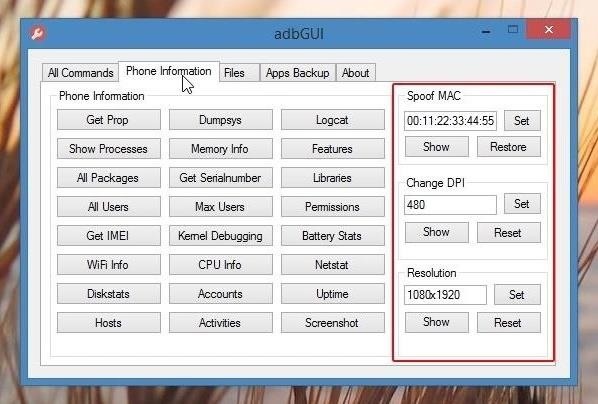
Task: Minimize the adbGUI window
Action: click(486, 31)
